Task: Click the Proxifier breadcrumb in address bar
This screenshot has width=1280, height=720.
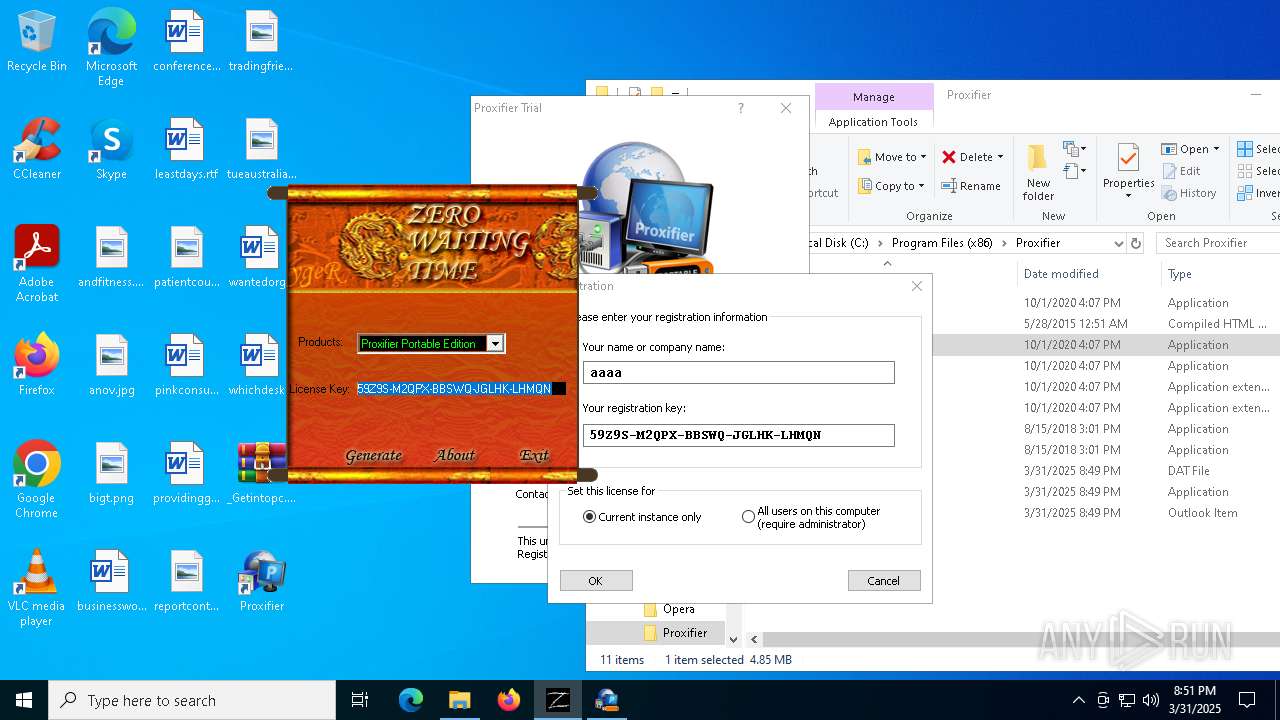Action: coord(1037,243)
